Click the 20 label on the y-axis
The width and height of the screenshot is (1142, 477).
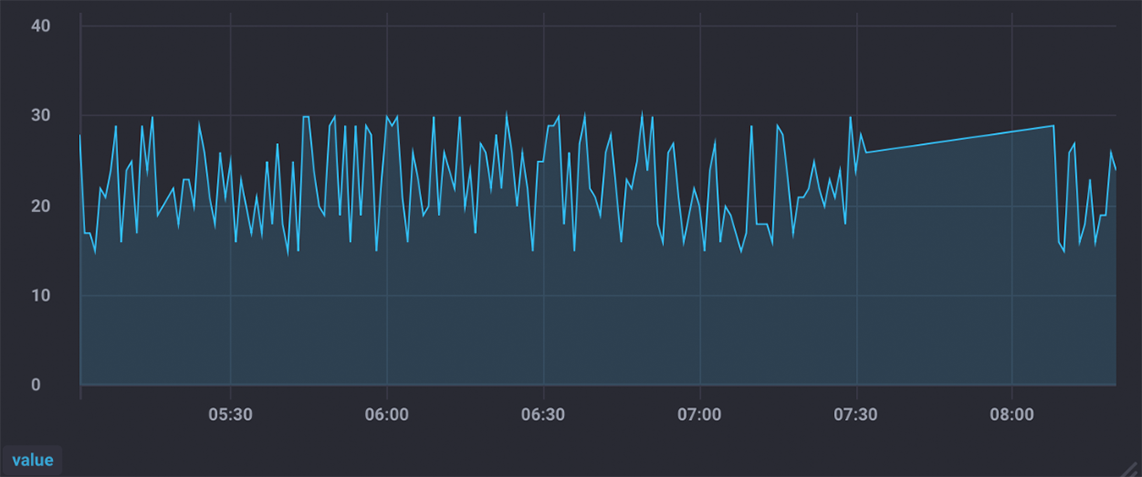[42, 206]
